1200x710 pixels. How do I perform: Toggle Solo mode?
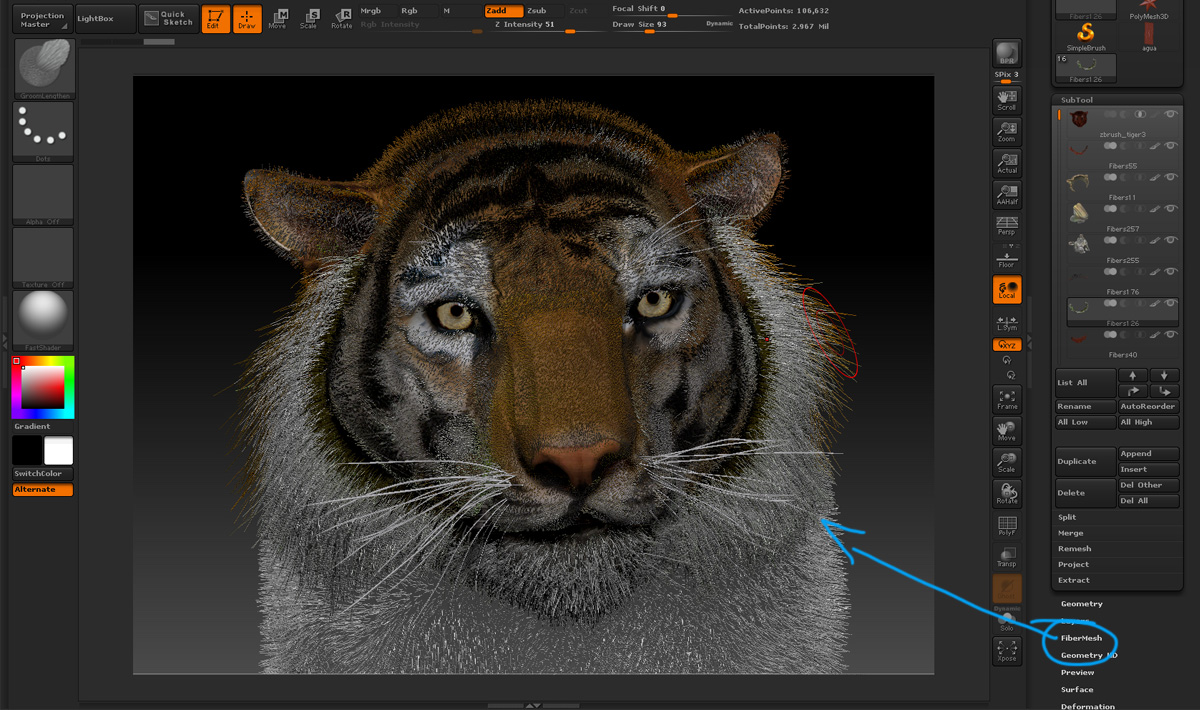click(1007, 622)
